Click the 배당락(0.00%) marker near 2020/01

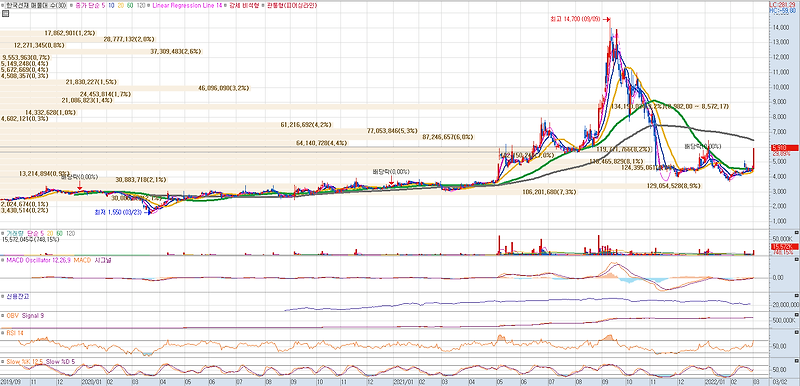click(79, 177)
